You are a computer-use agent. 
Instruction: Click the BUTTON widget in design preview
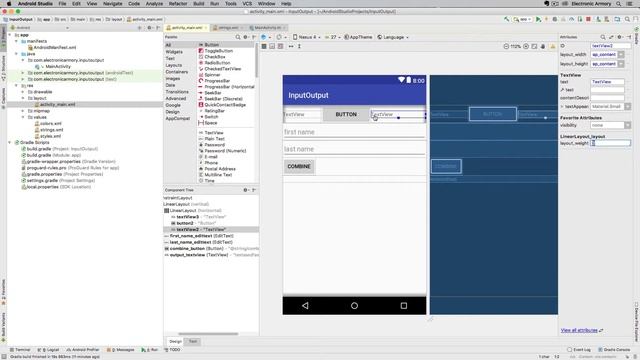click(x=346, y=114)
